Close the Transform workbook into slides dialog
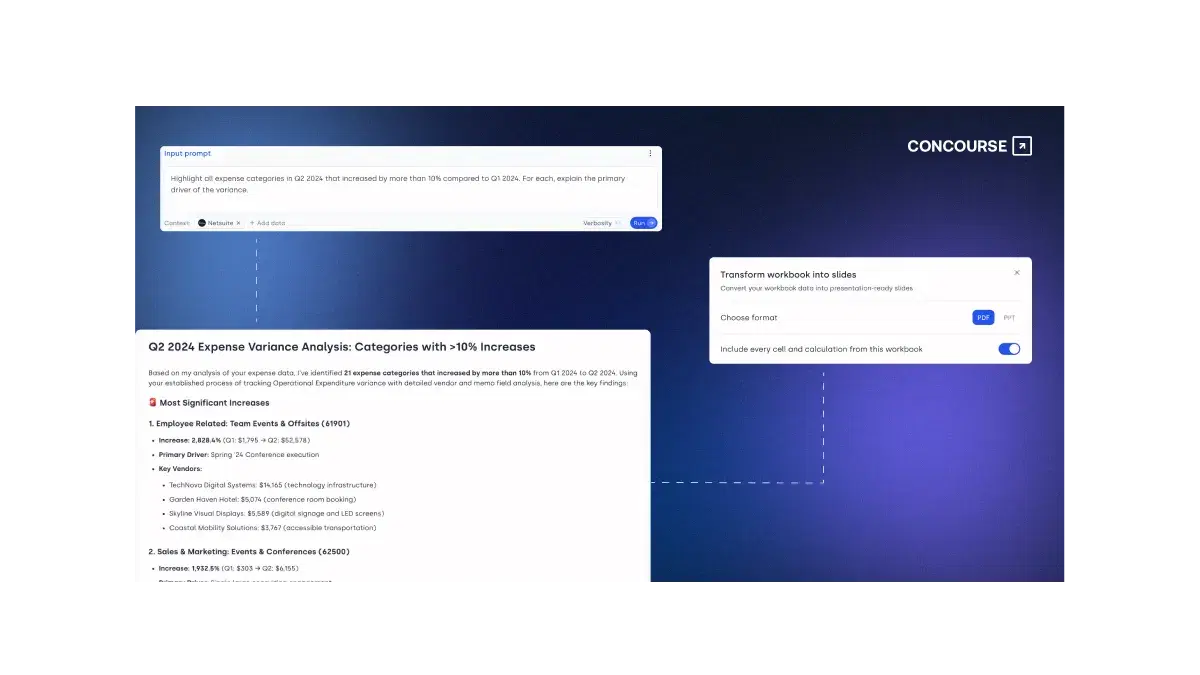 (1017, 273)
